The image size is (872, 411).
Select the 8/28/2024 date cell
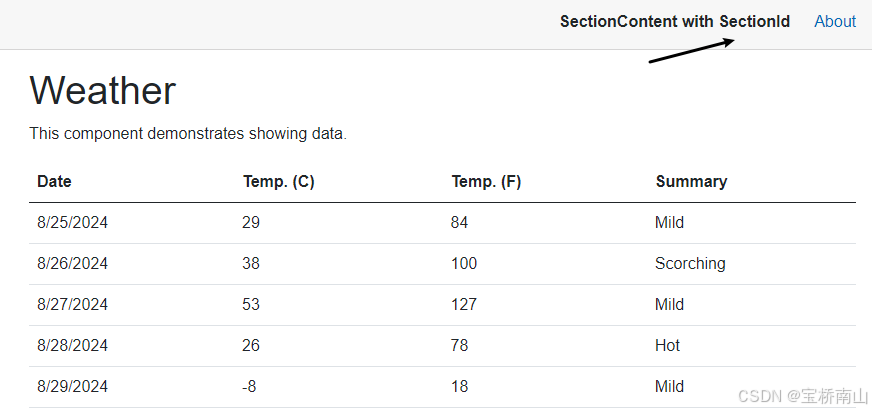coord(72,345)
